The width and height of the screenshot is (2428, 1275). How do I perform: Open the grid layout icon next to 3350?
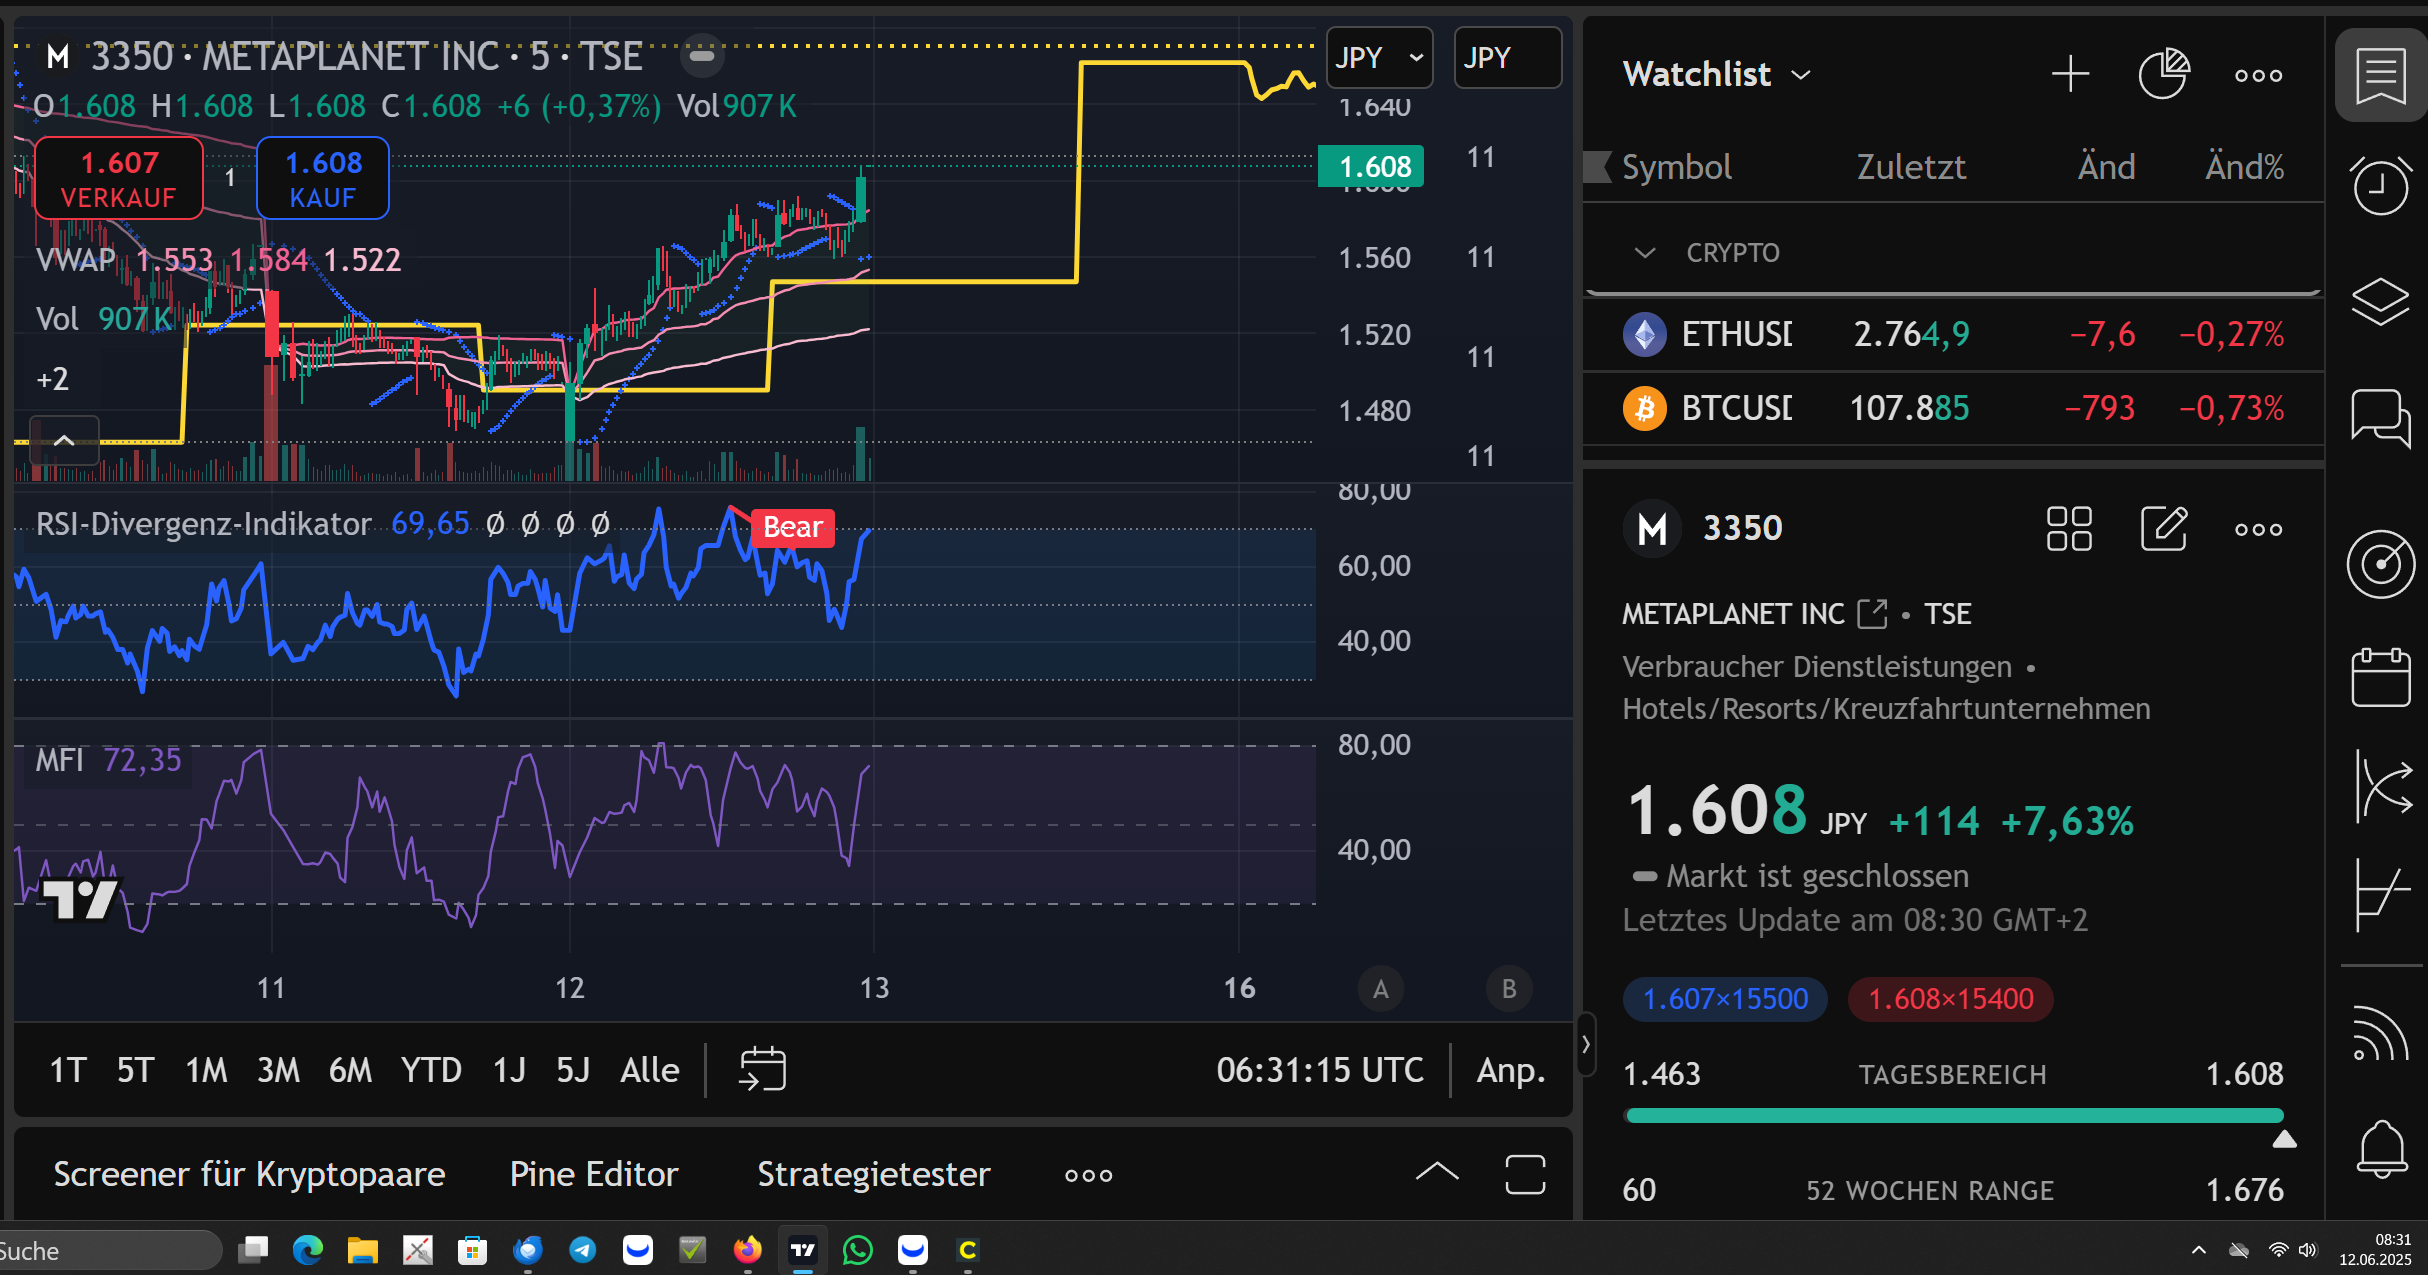(2069, 528)
